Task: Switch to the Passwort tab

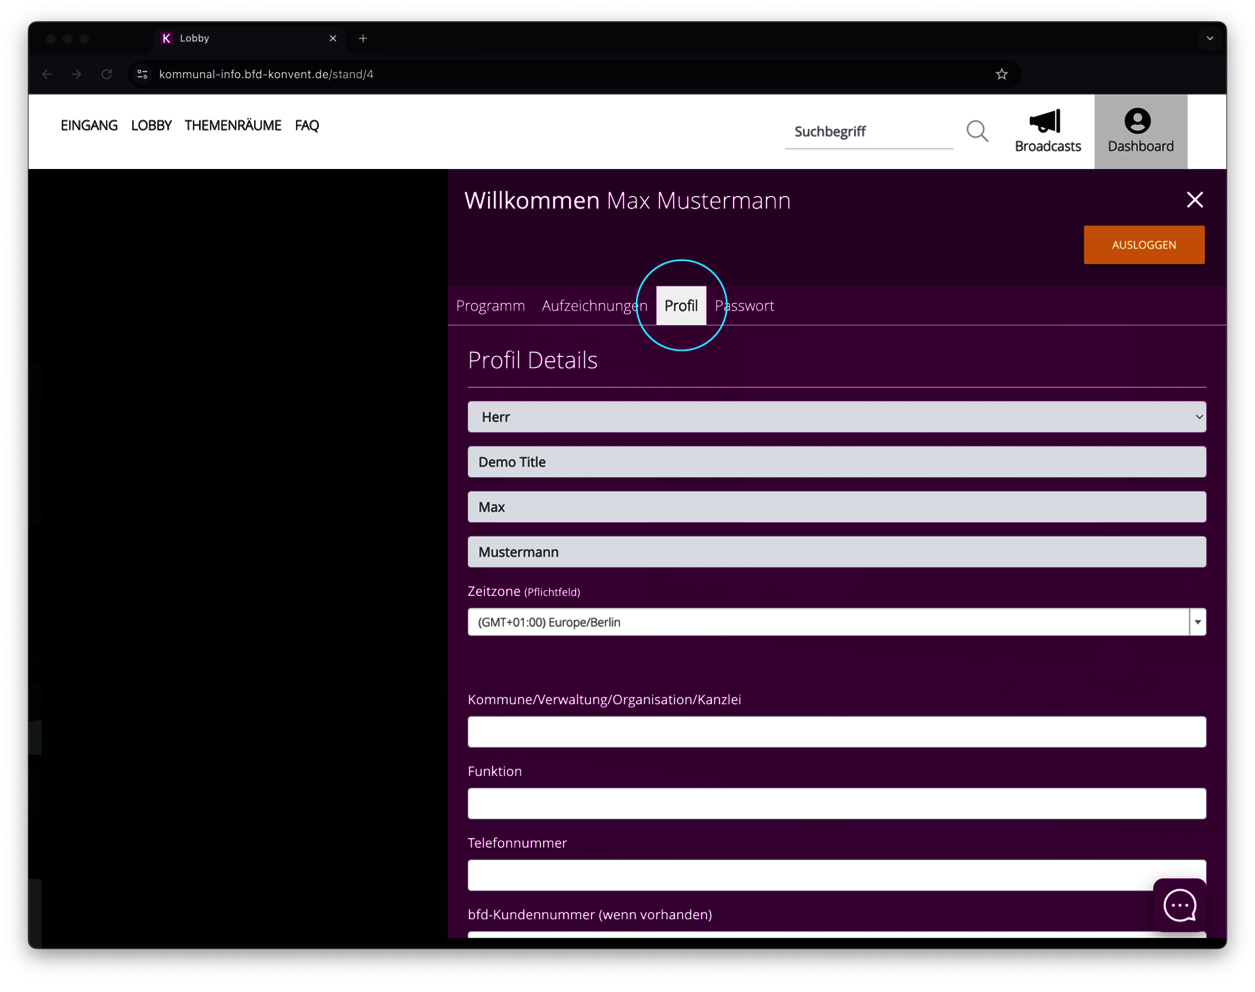Action: click(745, 306)
